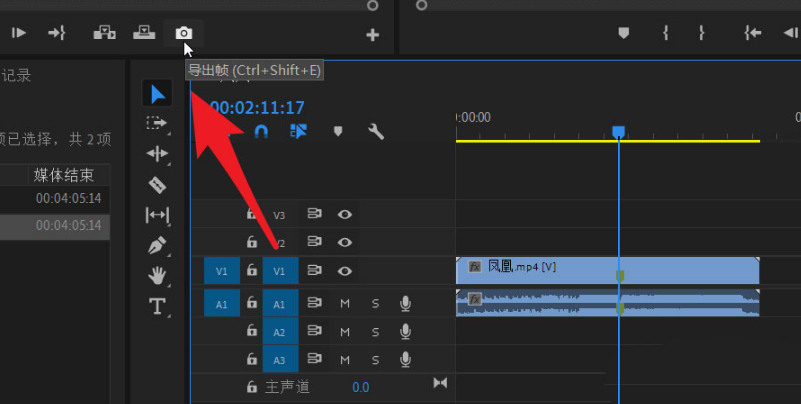
Task: Toggle lock on track V3
Action: [252, 213]
